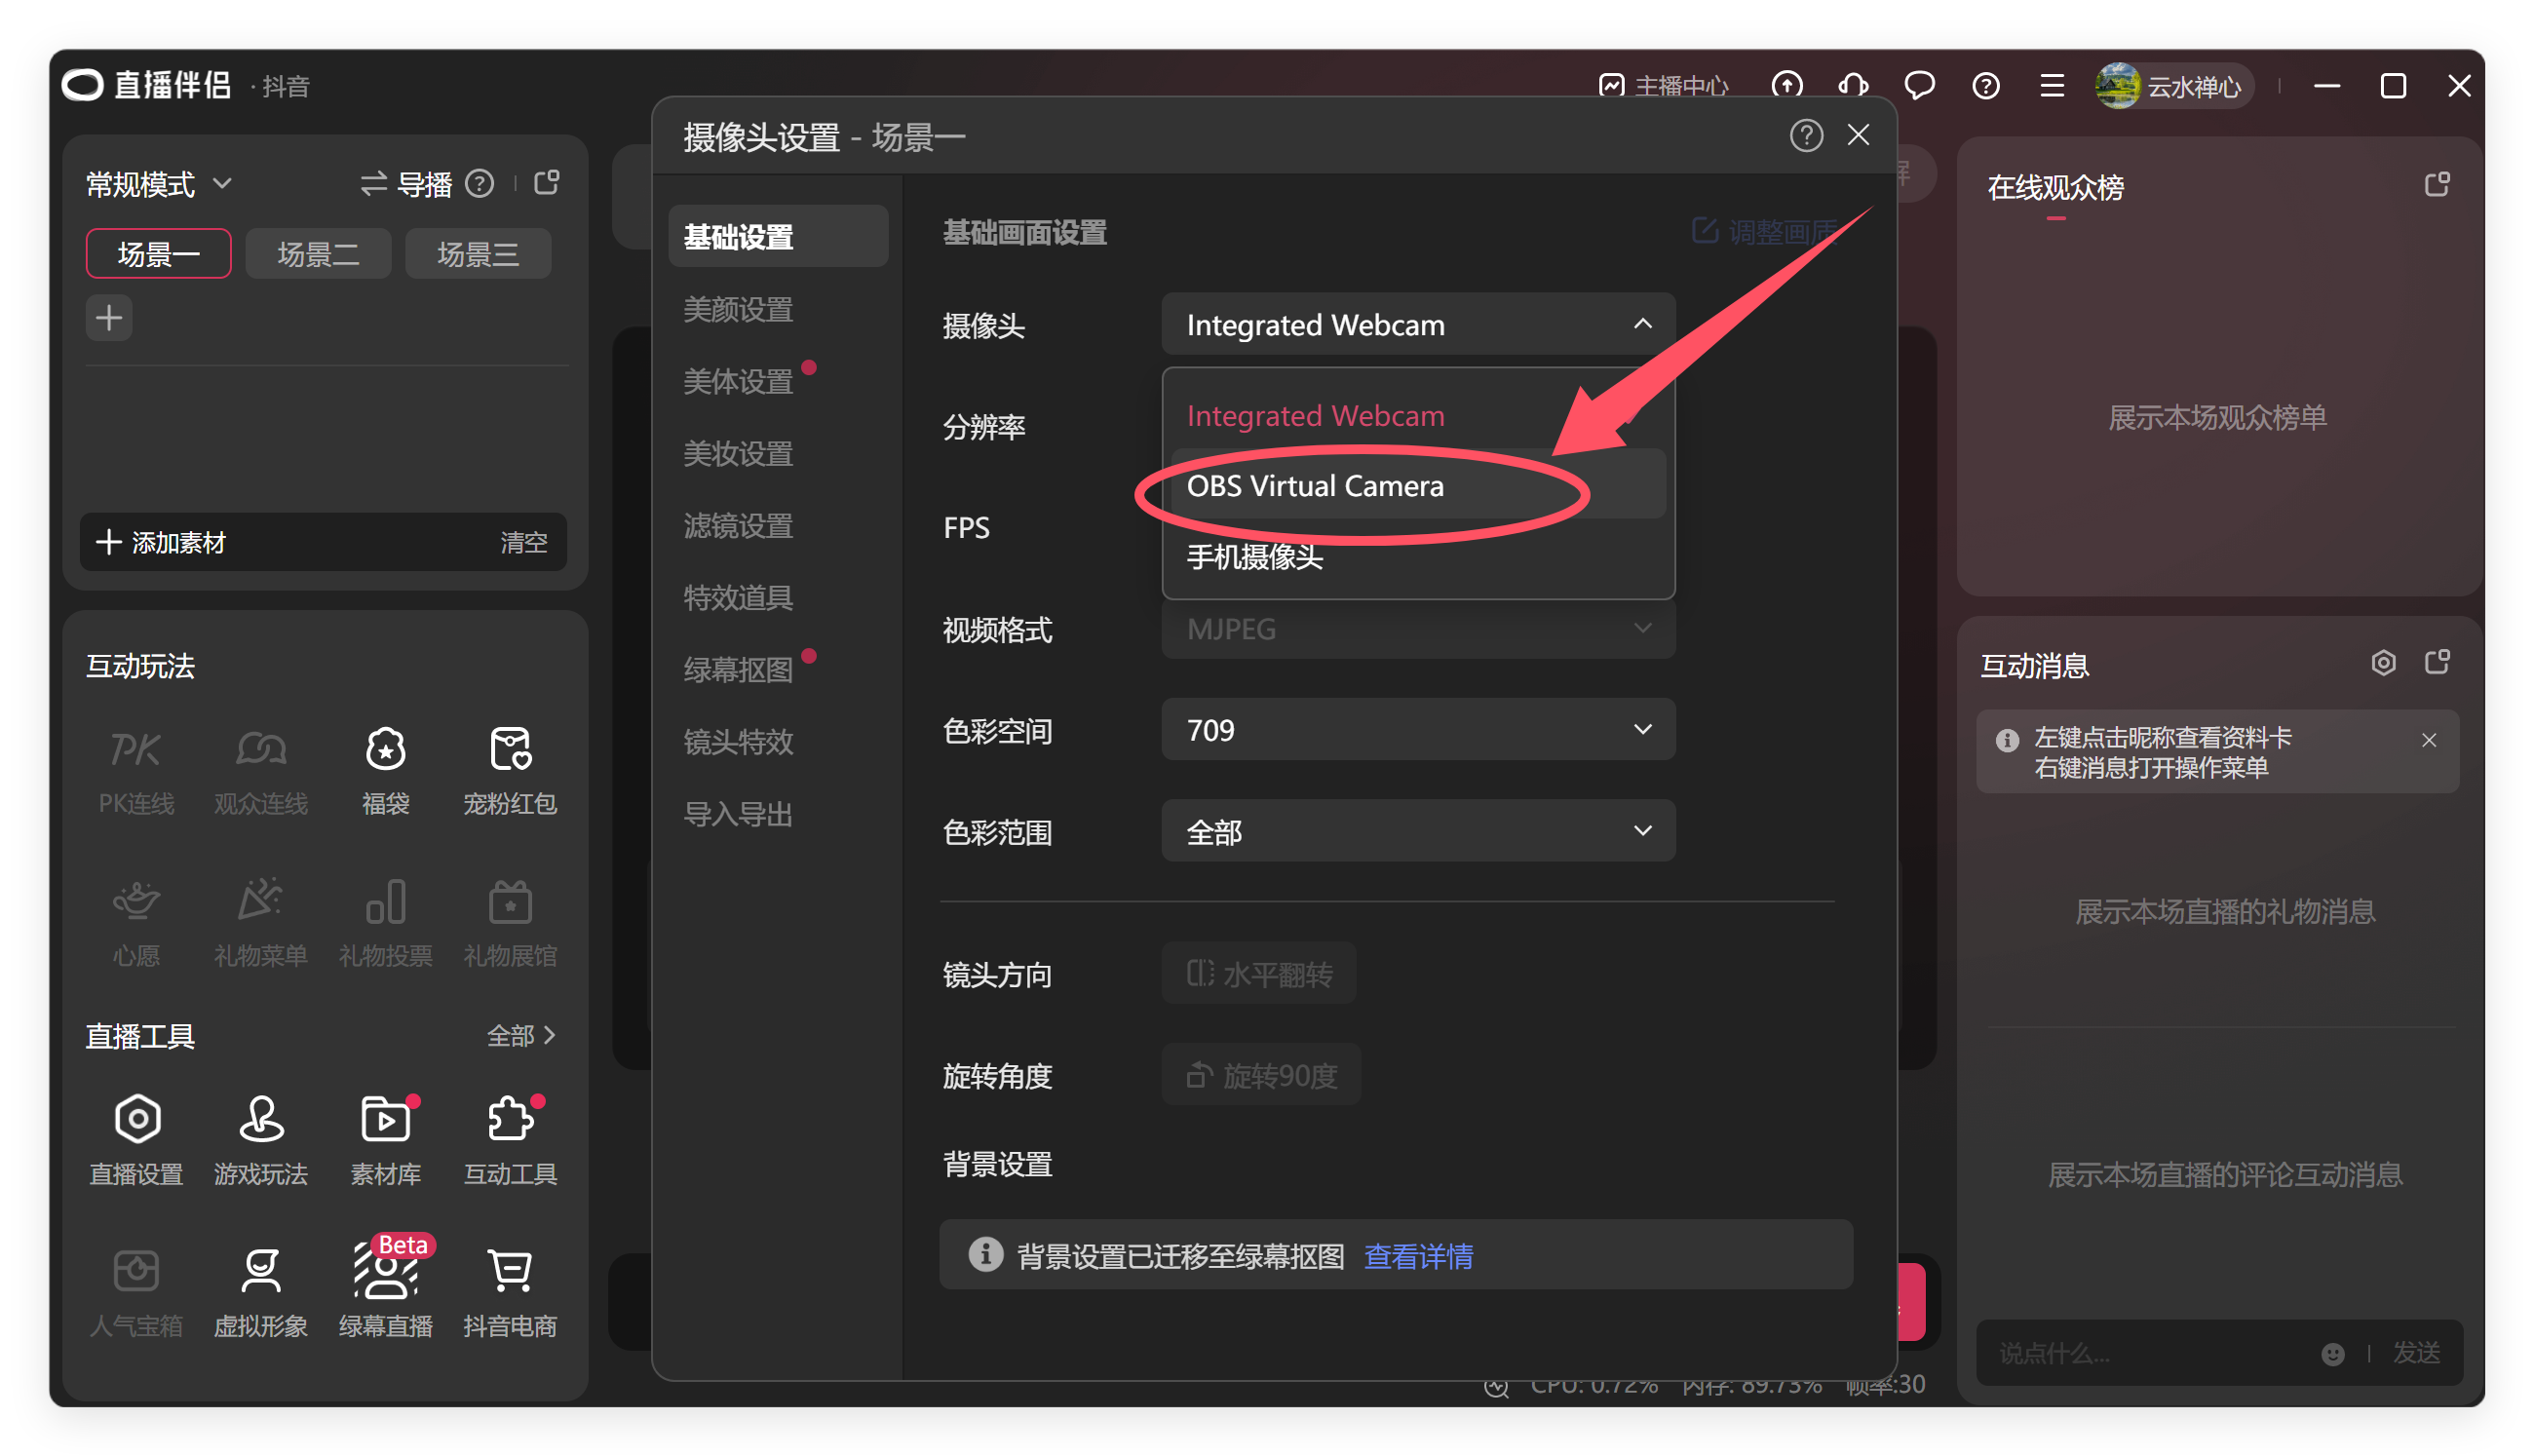This screenshot has width=2534, height=1456.
Task: Open 直播设置 live settings tool
Action: (x=136, y=1141)
